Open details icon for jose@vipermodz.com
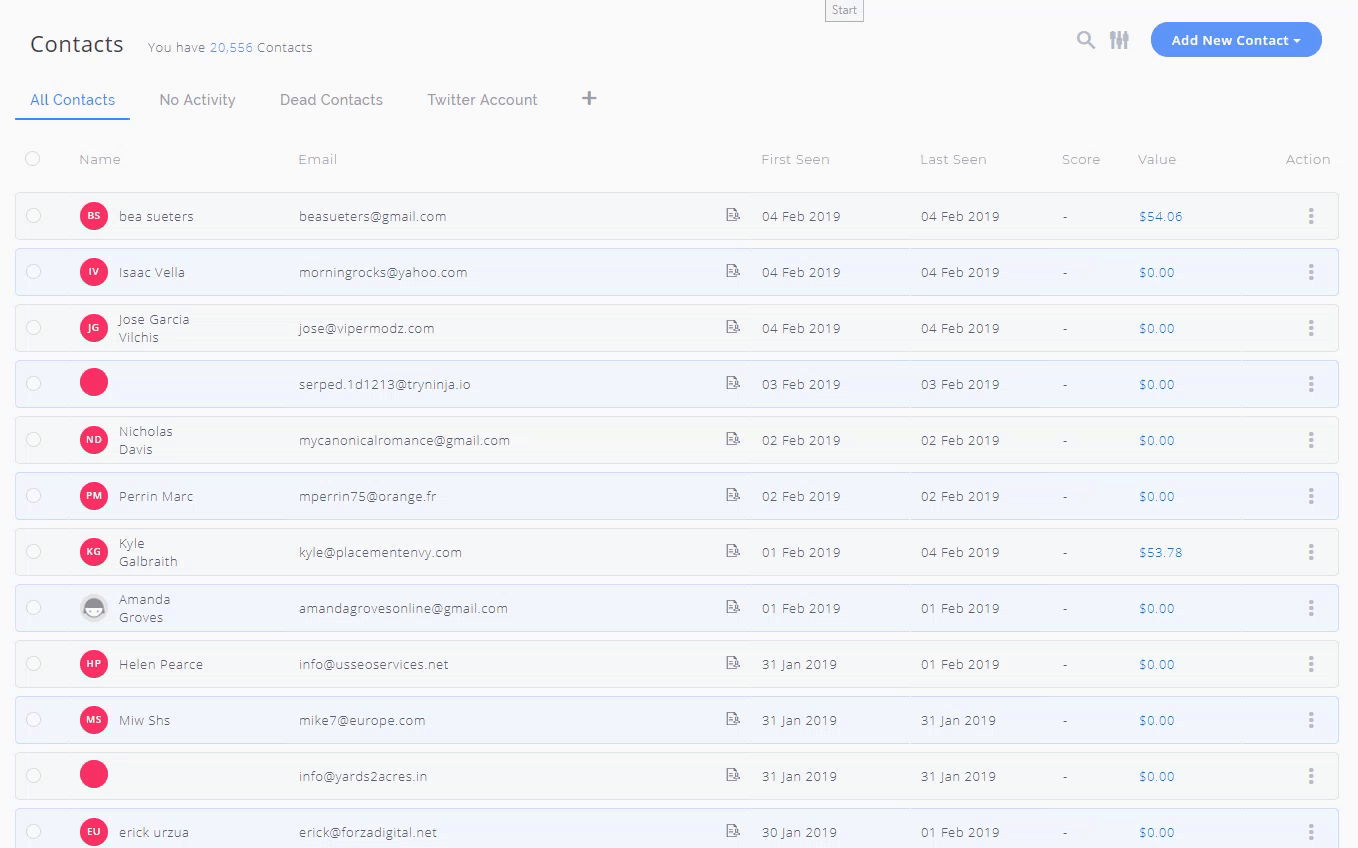This screenshot has height=848, width=1358. pos(733,327)
